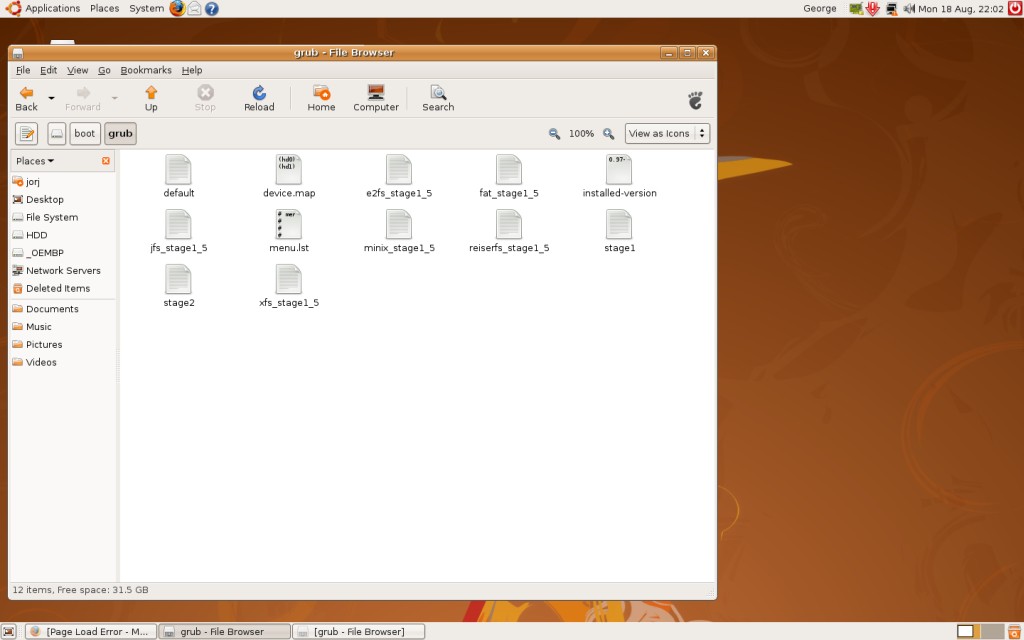The image size is (1024, 640).
Task: Click the Reload toolbar icon
Action: pyautogui.click(x=259, y=98)
